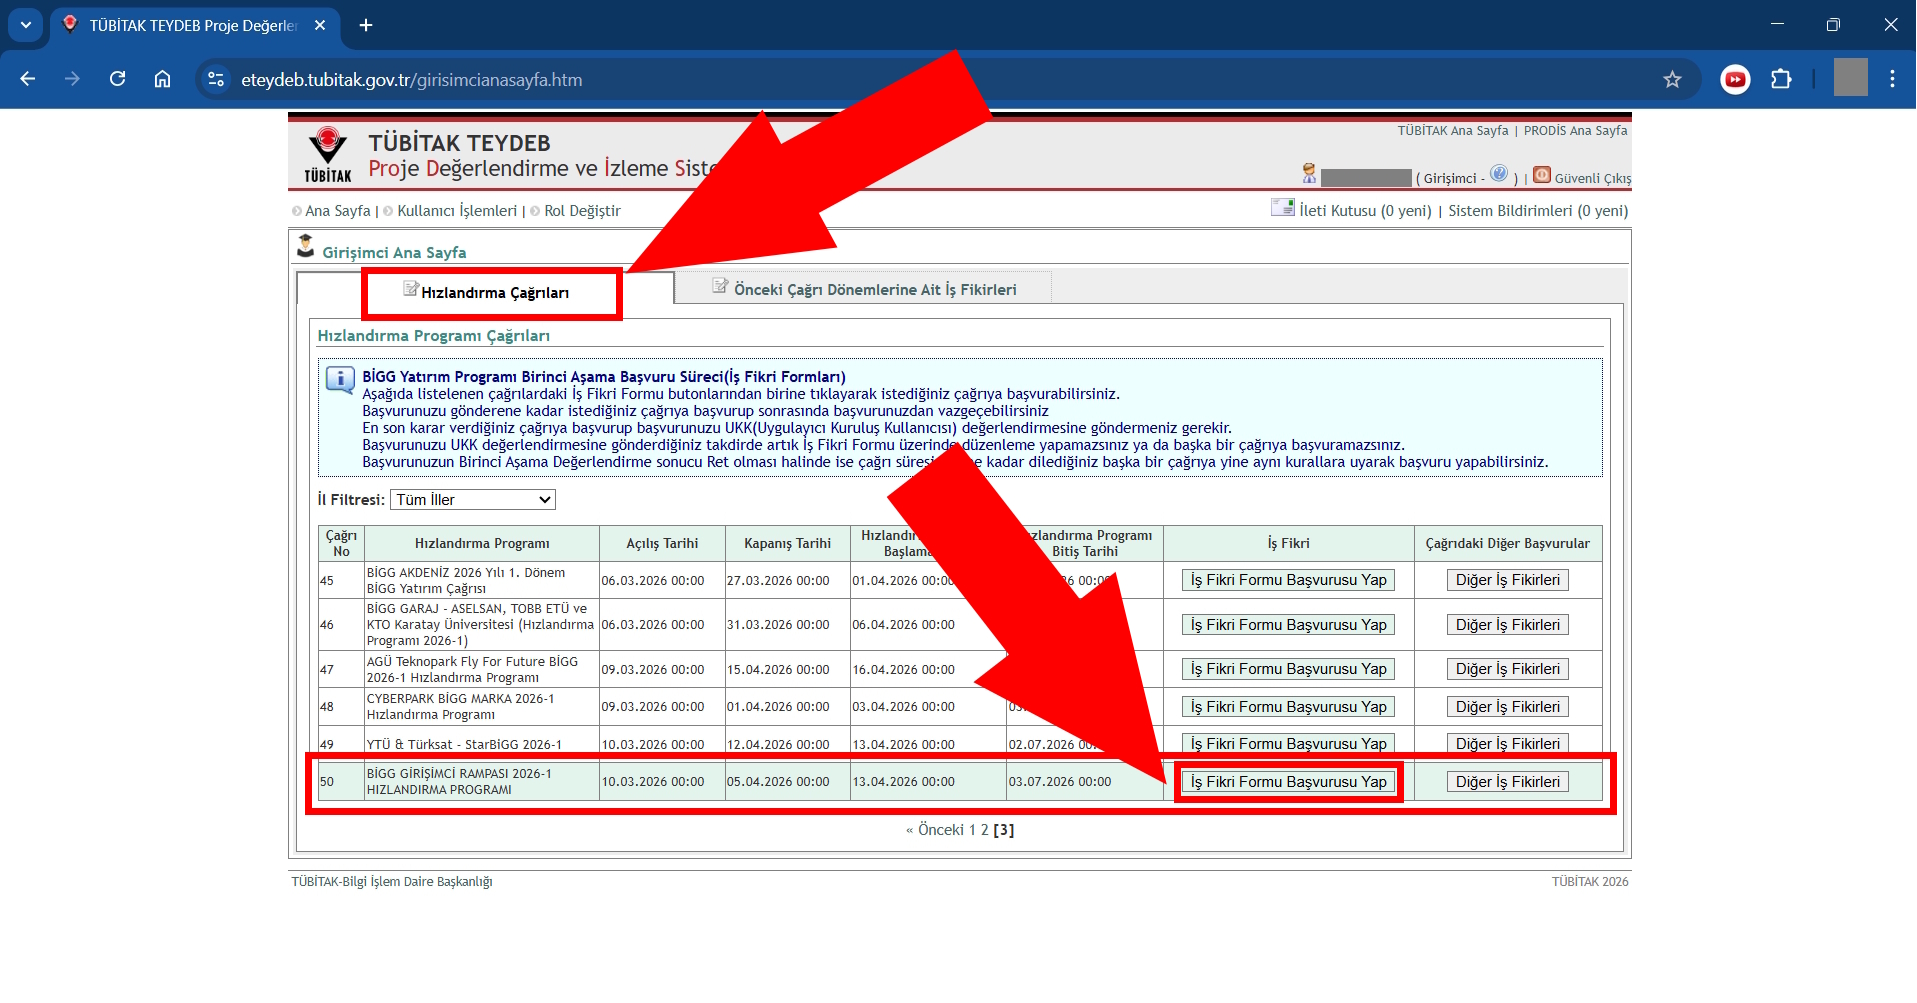Image resolution: width=1917 pixels, height=1003 pixels.
Task: Click the Rol Değiştir link
Action: [582, 211]
